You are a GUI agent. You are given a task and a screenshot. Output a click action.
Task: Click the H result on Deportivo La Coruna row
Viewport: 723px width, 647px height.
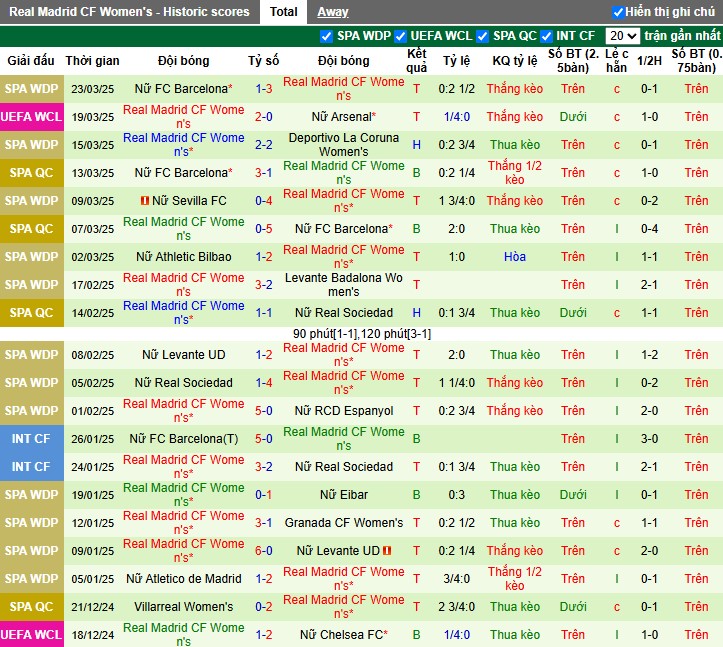[x=416, y=144]
